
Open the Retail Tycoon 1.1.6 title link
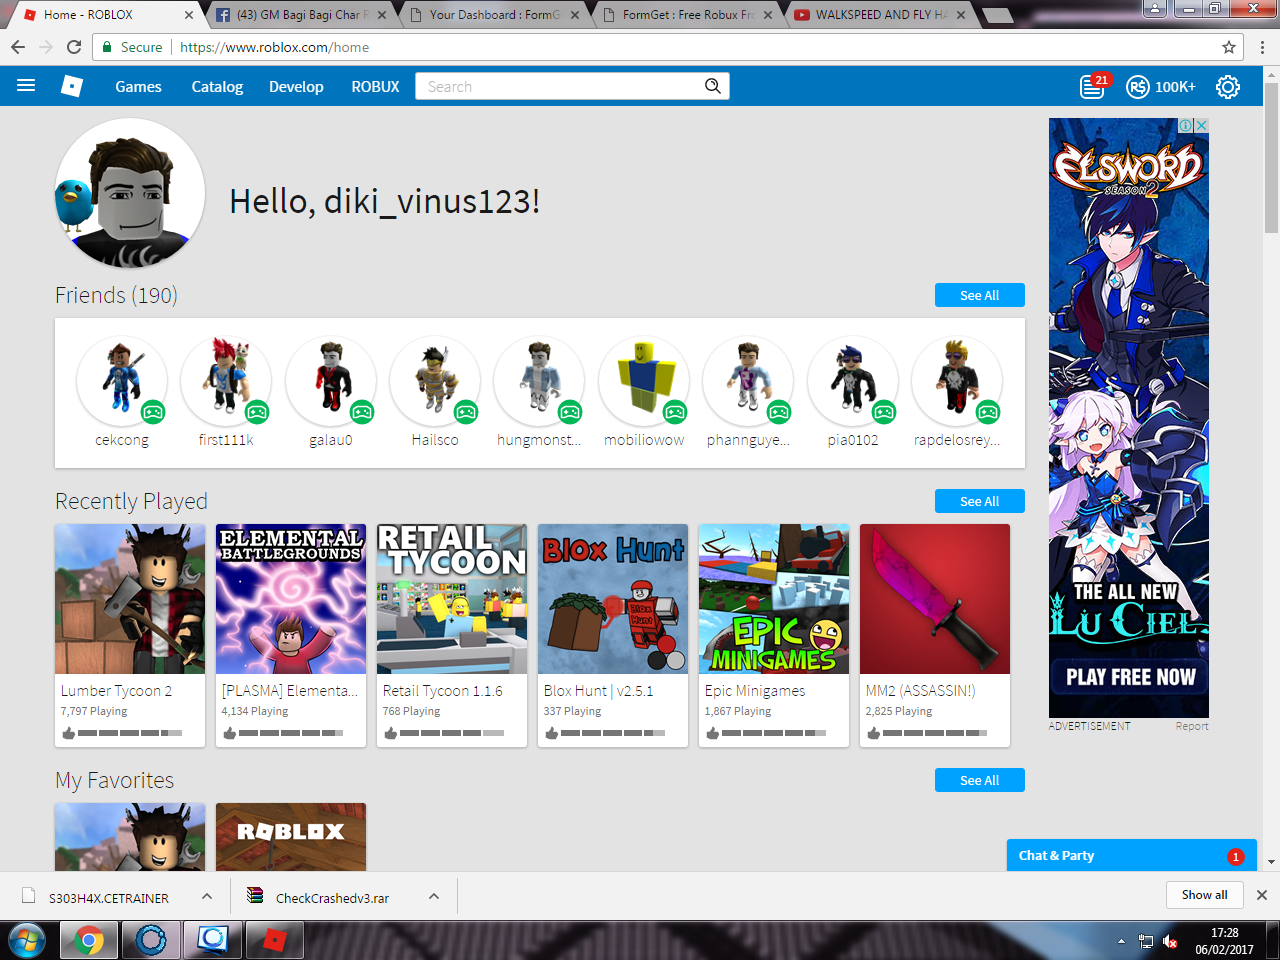pyautogui.click(x=442, y=691)
